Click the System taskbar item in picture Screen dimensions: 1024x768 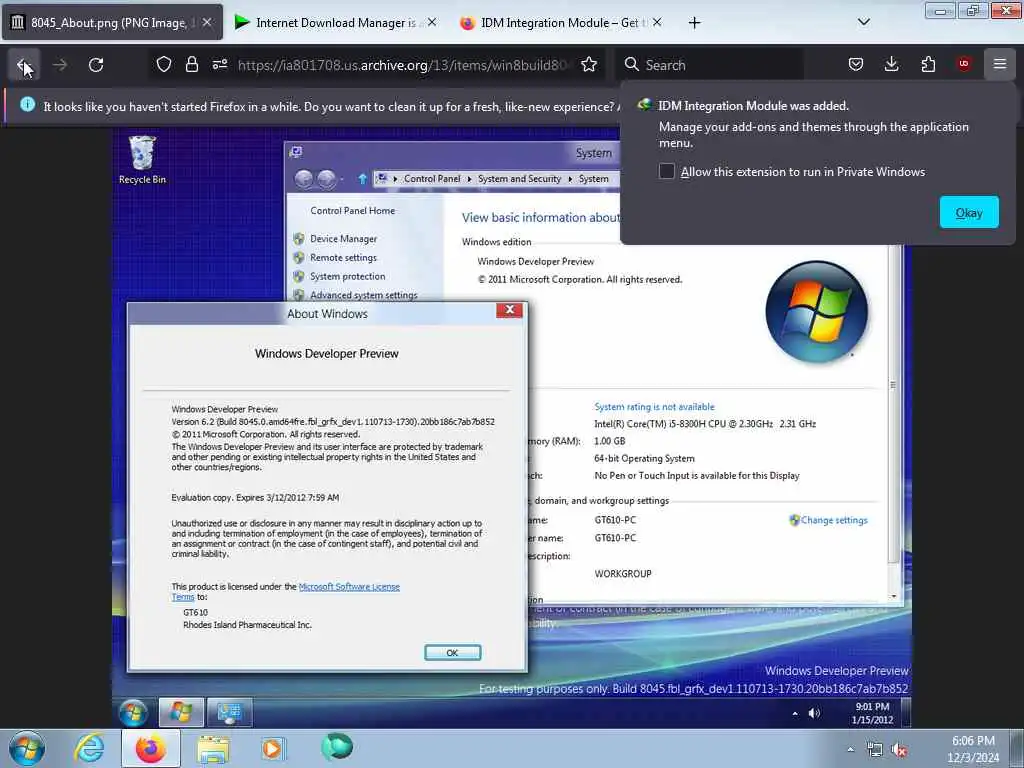pos(229,712)
